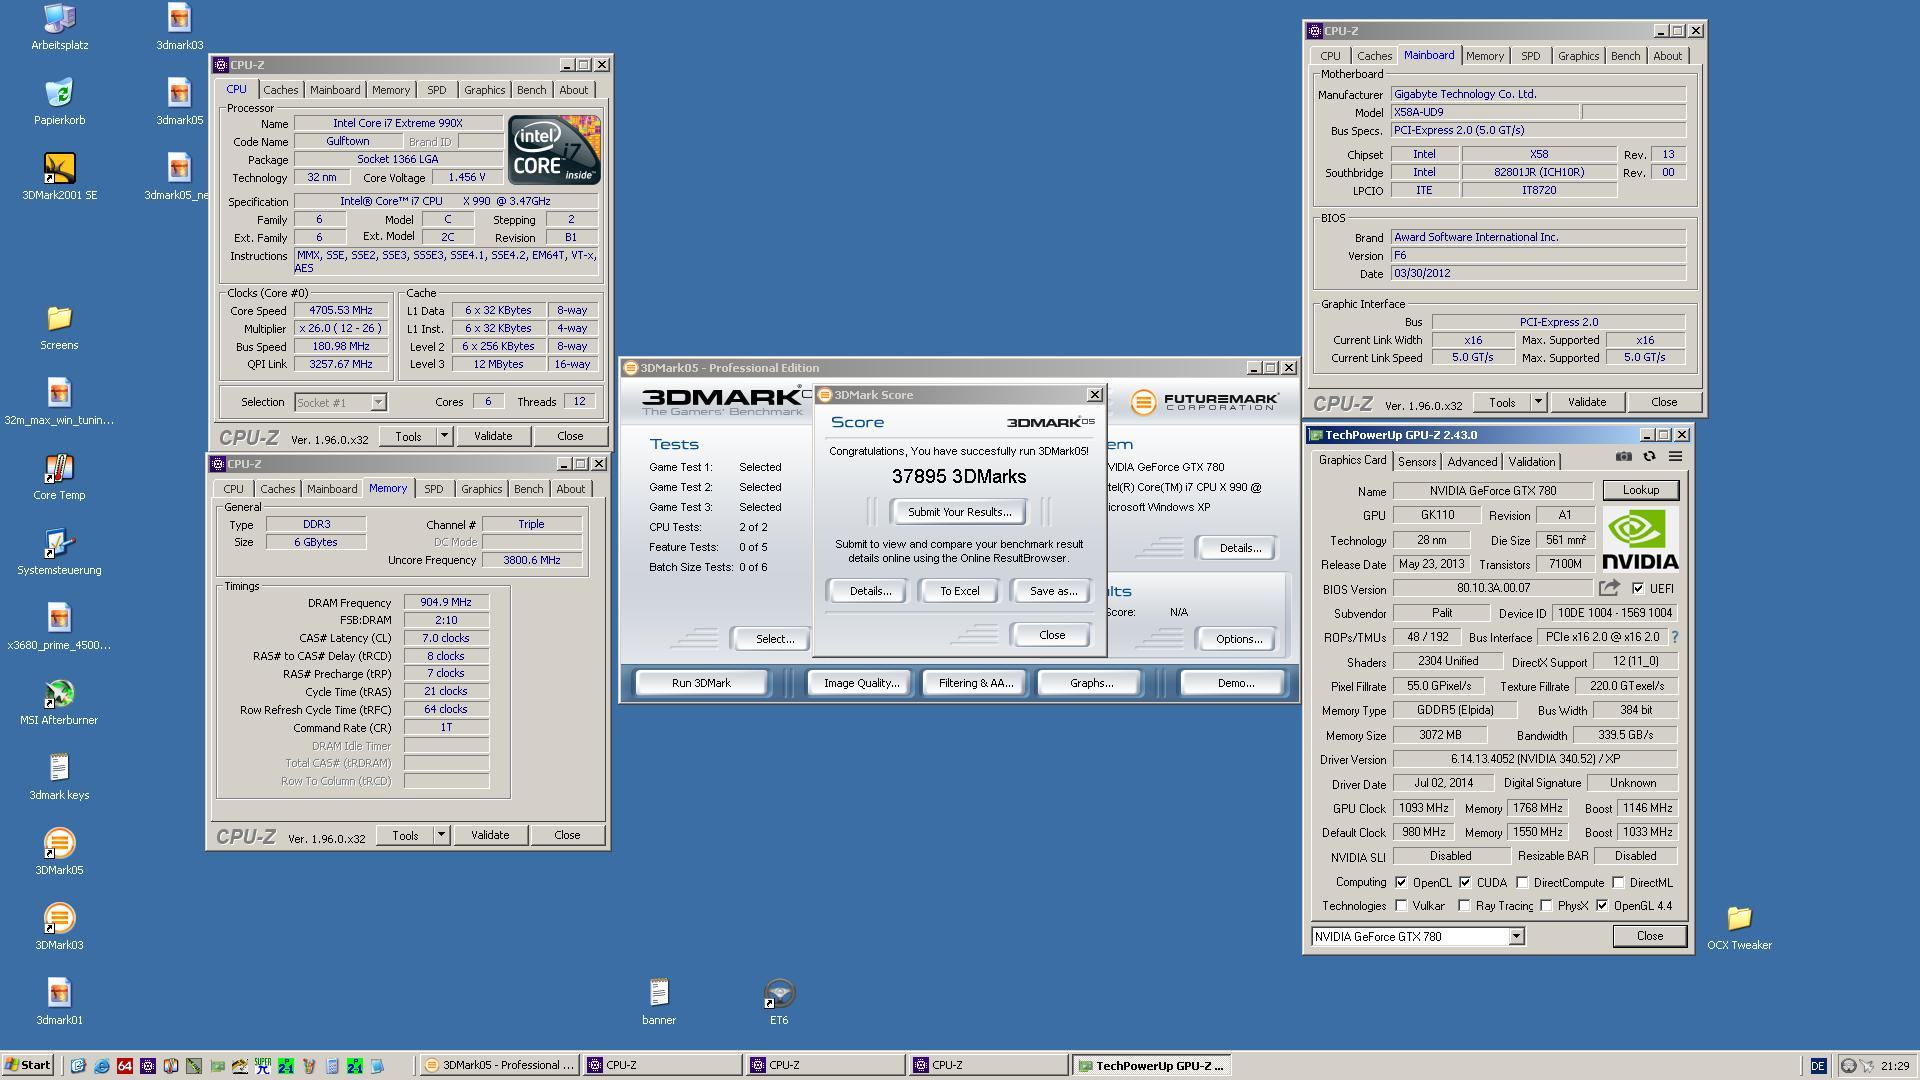
Task: Open the Socket #1 selection dropdown
Action: point(378,402)
